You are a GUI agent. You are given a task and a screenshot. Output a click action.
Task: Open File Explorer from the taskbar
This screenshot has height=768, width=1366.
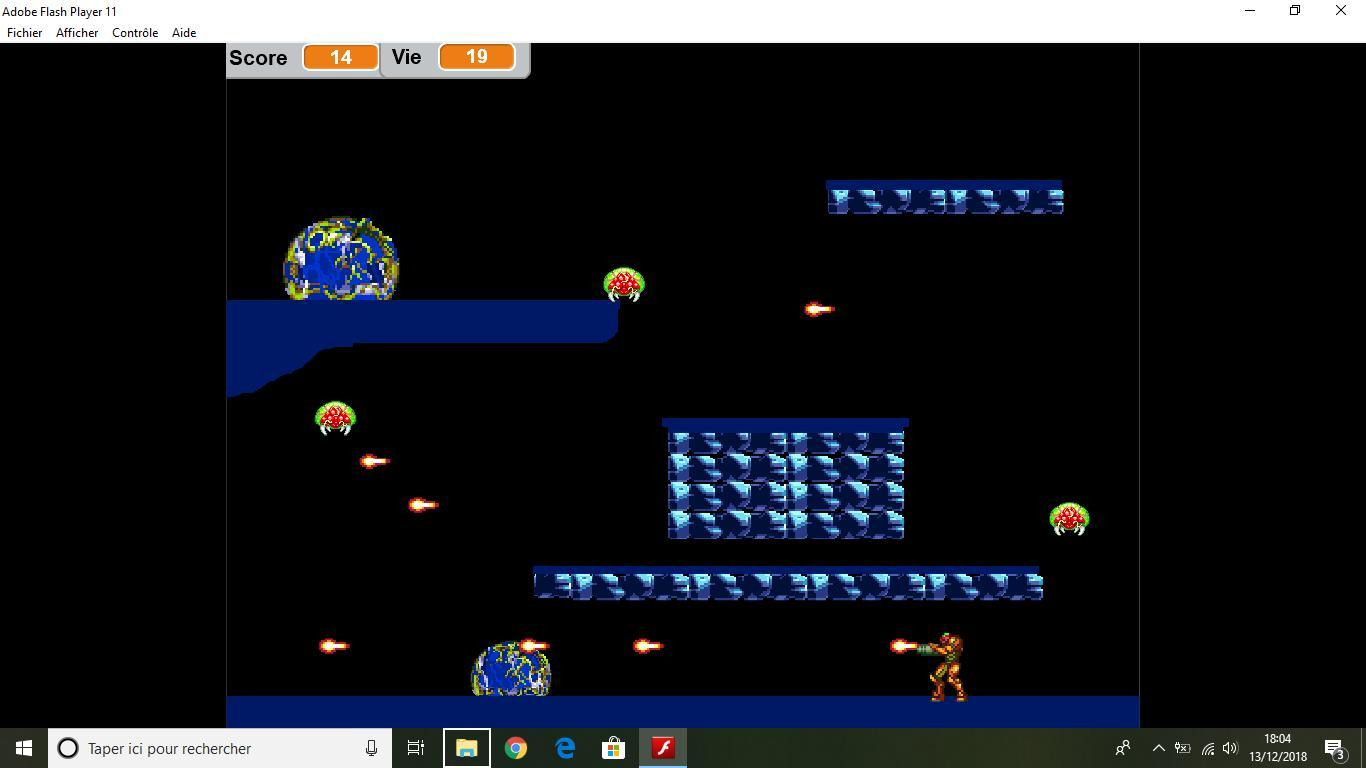(467, 748)
